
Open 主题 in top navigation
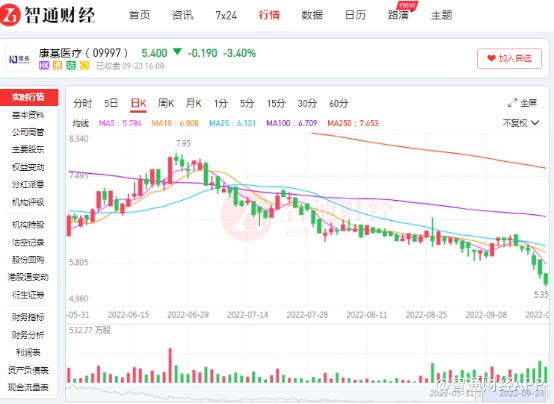pyautogui.click(x=441, y=15)
